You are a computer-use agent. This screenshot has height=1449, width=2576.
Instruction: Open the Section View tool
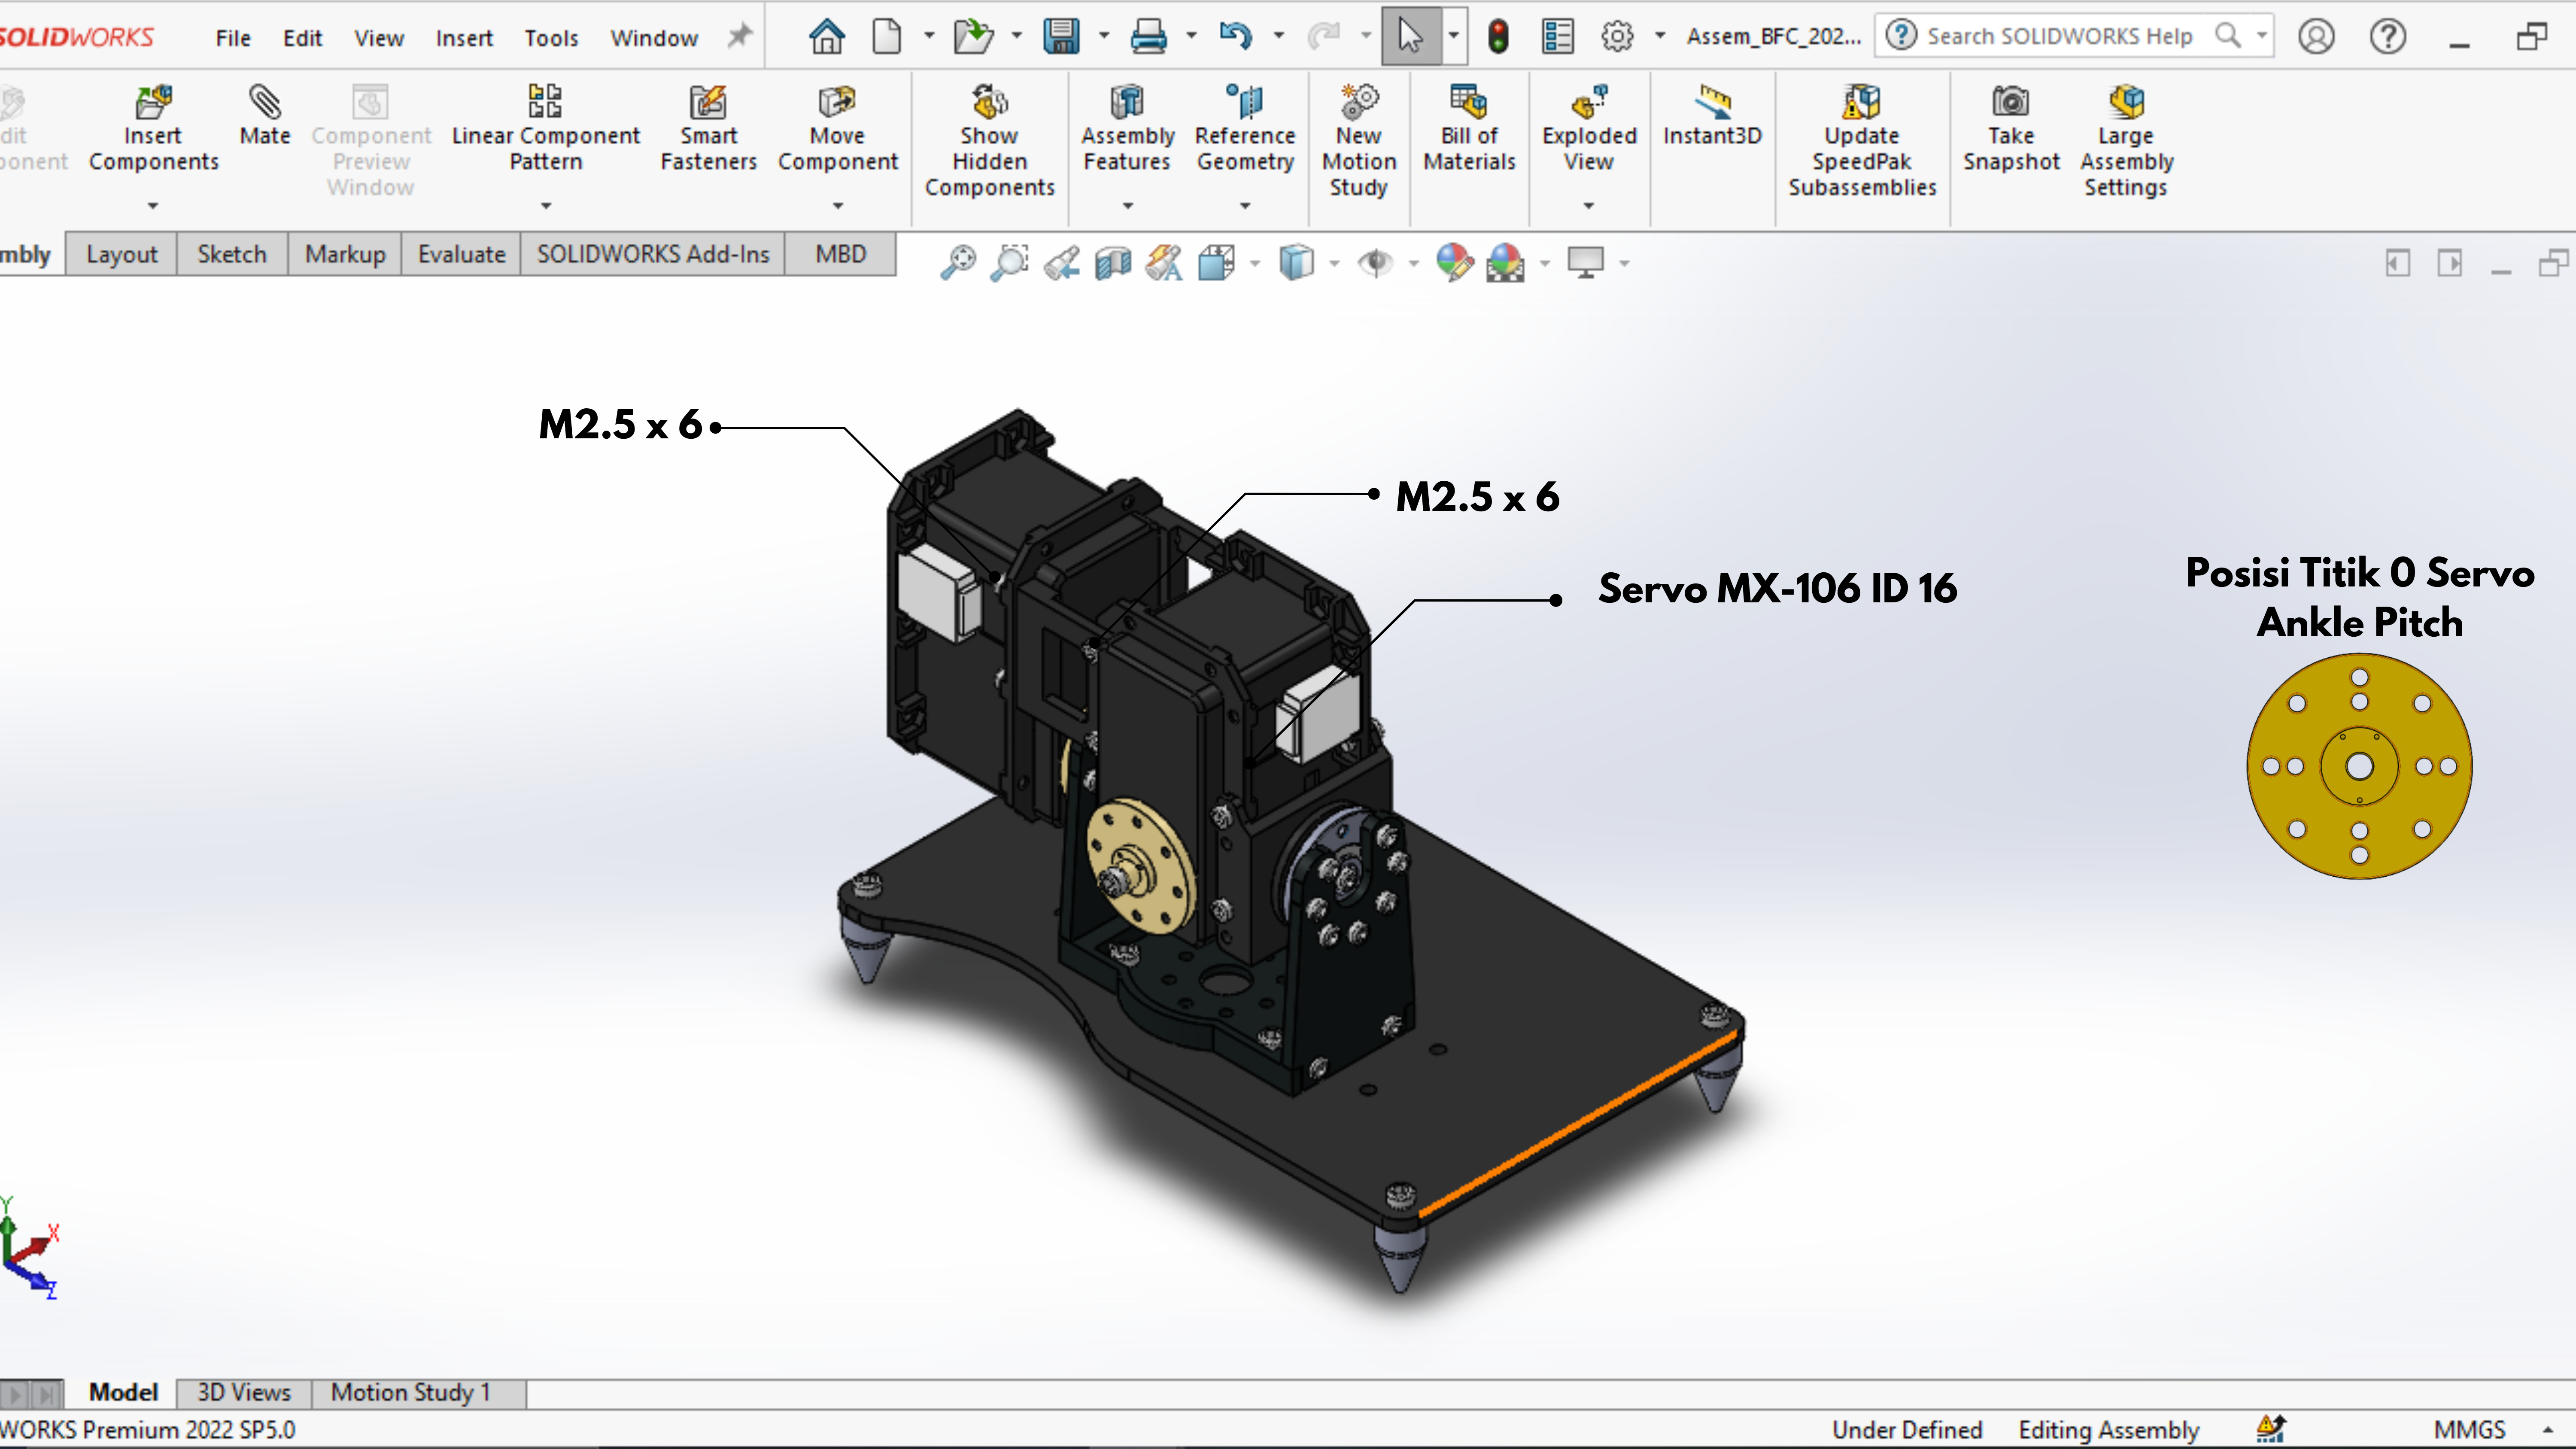point(1113,263)
